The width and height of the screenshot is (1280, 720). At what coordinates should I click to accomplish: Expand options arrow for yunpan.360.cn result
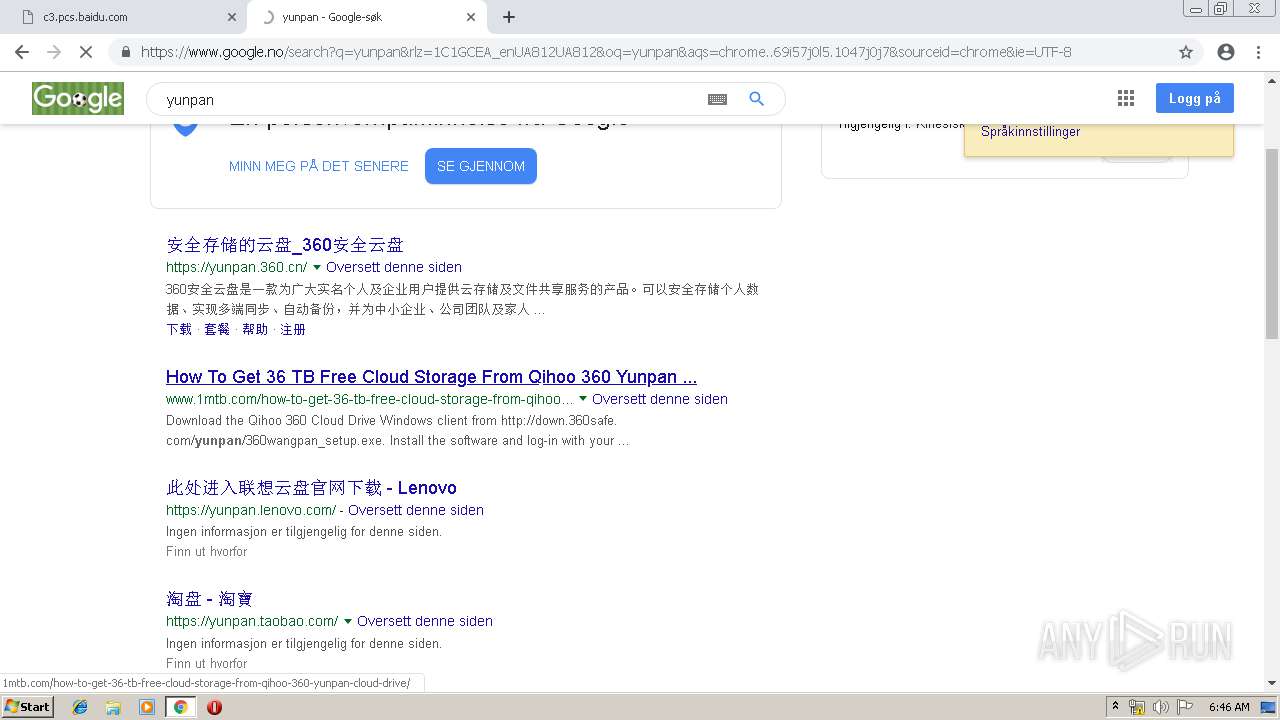coord(317,267)
